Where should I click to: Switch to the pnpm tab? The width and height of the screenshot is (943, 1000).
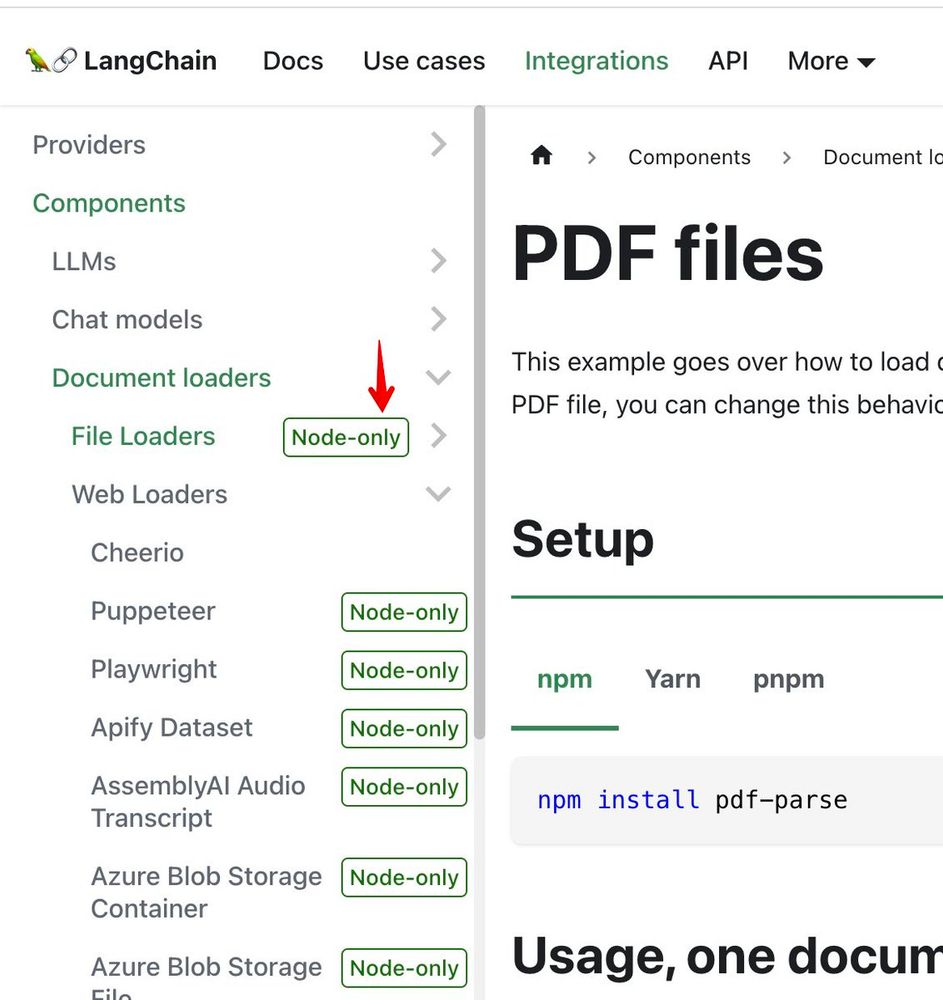coord(789,679)
